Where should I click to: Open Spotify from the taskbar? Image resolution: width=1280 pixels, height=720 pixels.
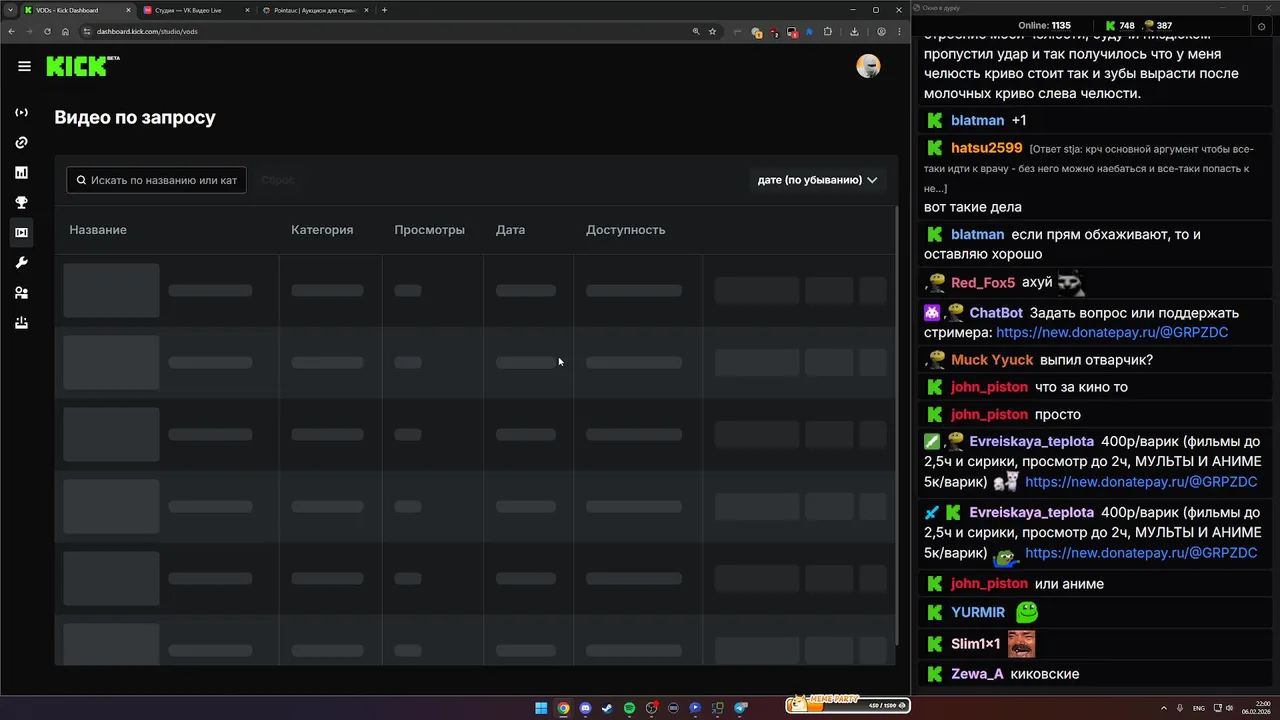coord(629,708)
